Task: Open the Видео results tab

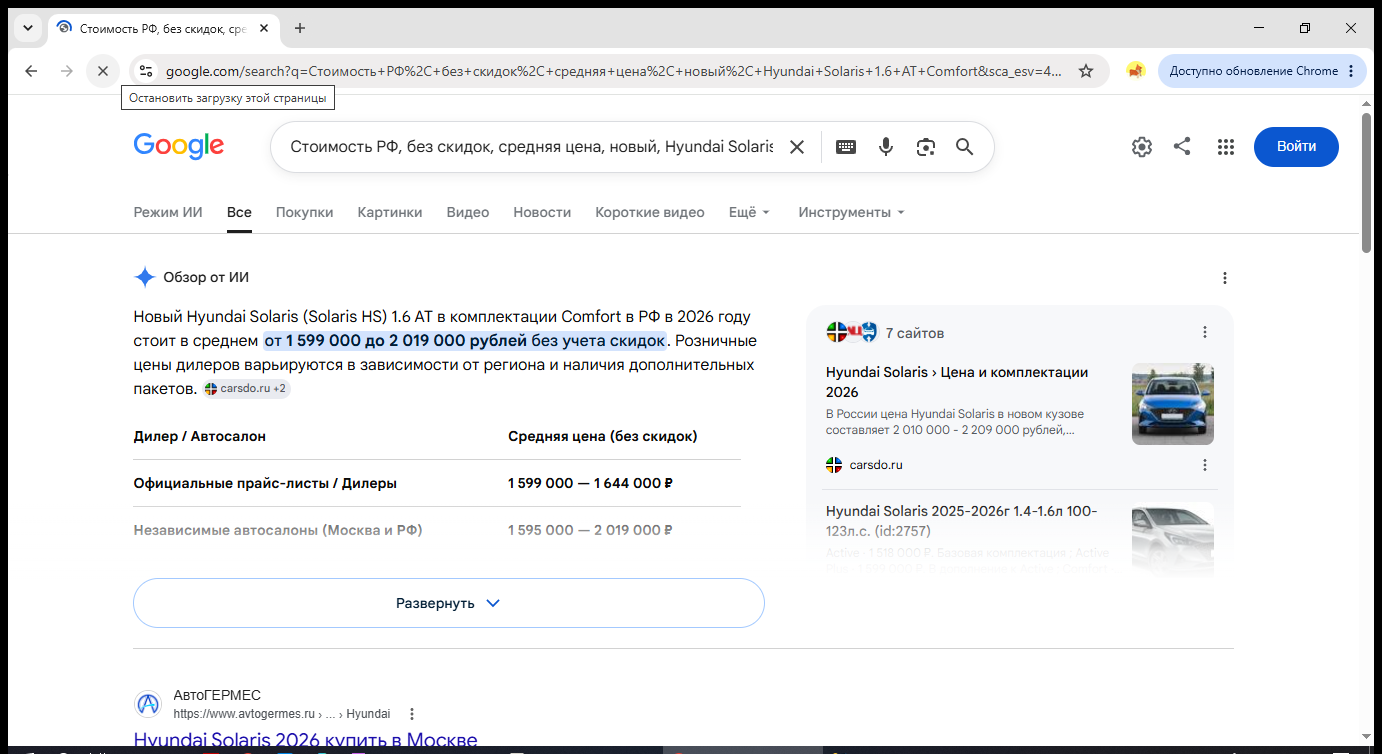Action: tap(468, 212)
